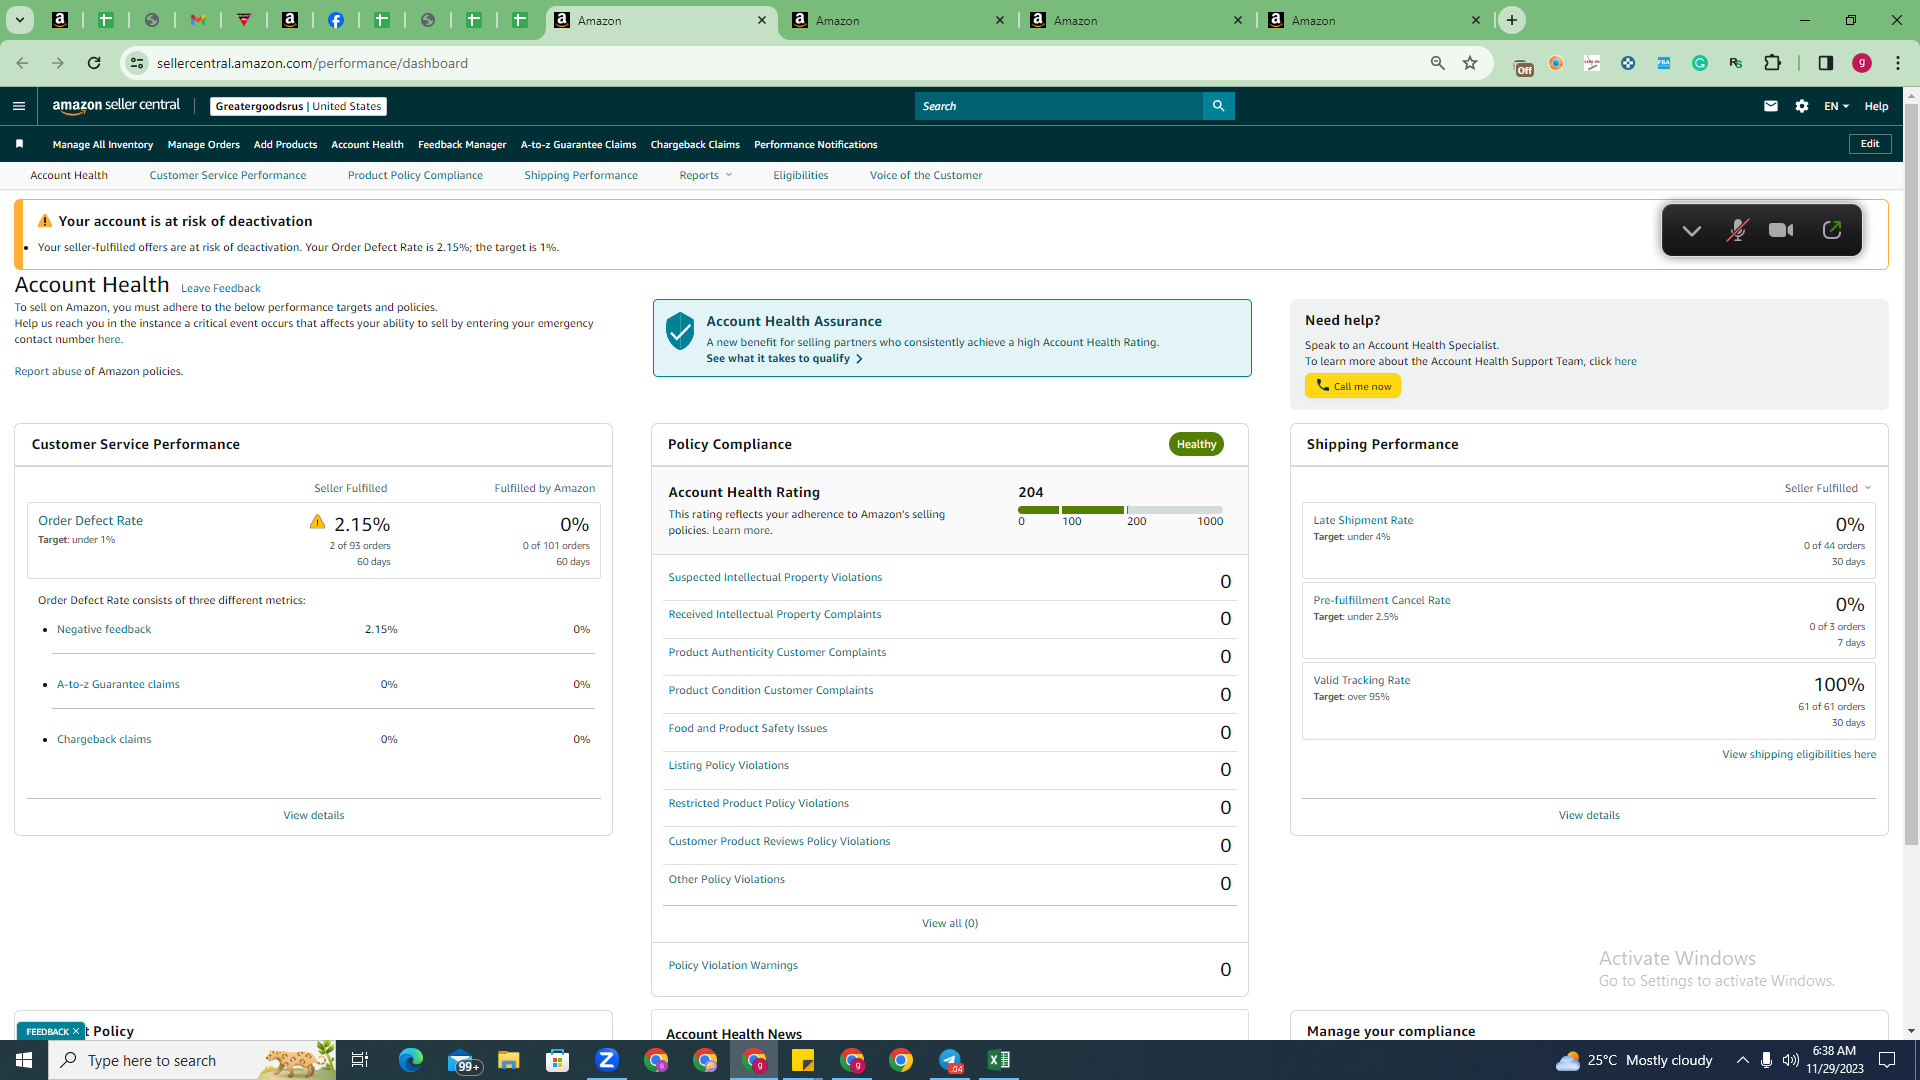Image resolution: width=1920 pixels, height=1080 pixels.
Task: Open the EN language dropdown
Action: point(1836,106)
